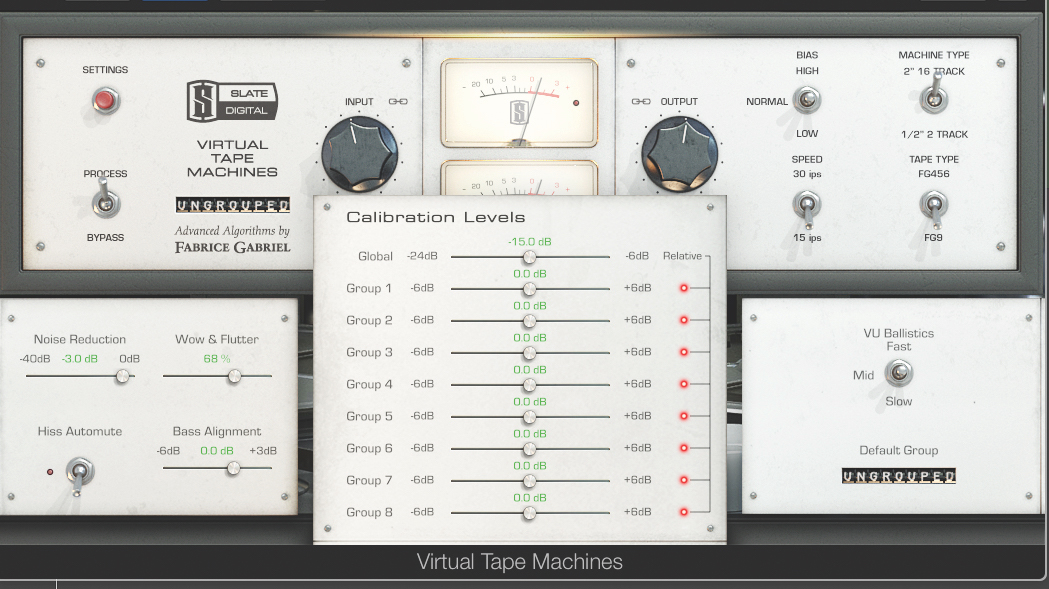Toggle the Group 6 Relative red LED
Image resolution: width=1049 pixels, height=589 pixels.
click(684, 448)
